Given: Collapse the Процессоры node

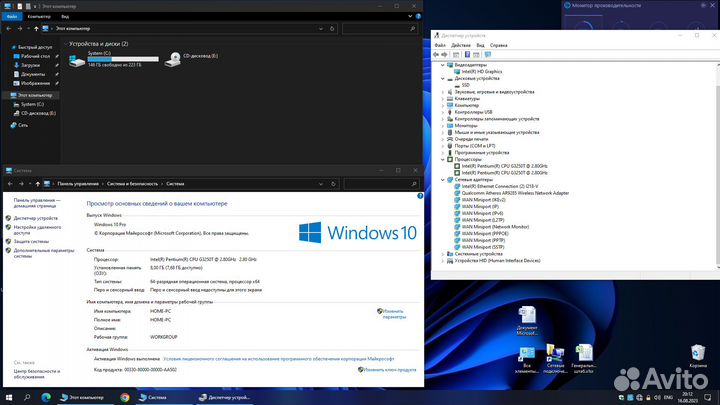Looking at the screenshot, I should tap(443, 159).
